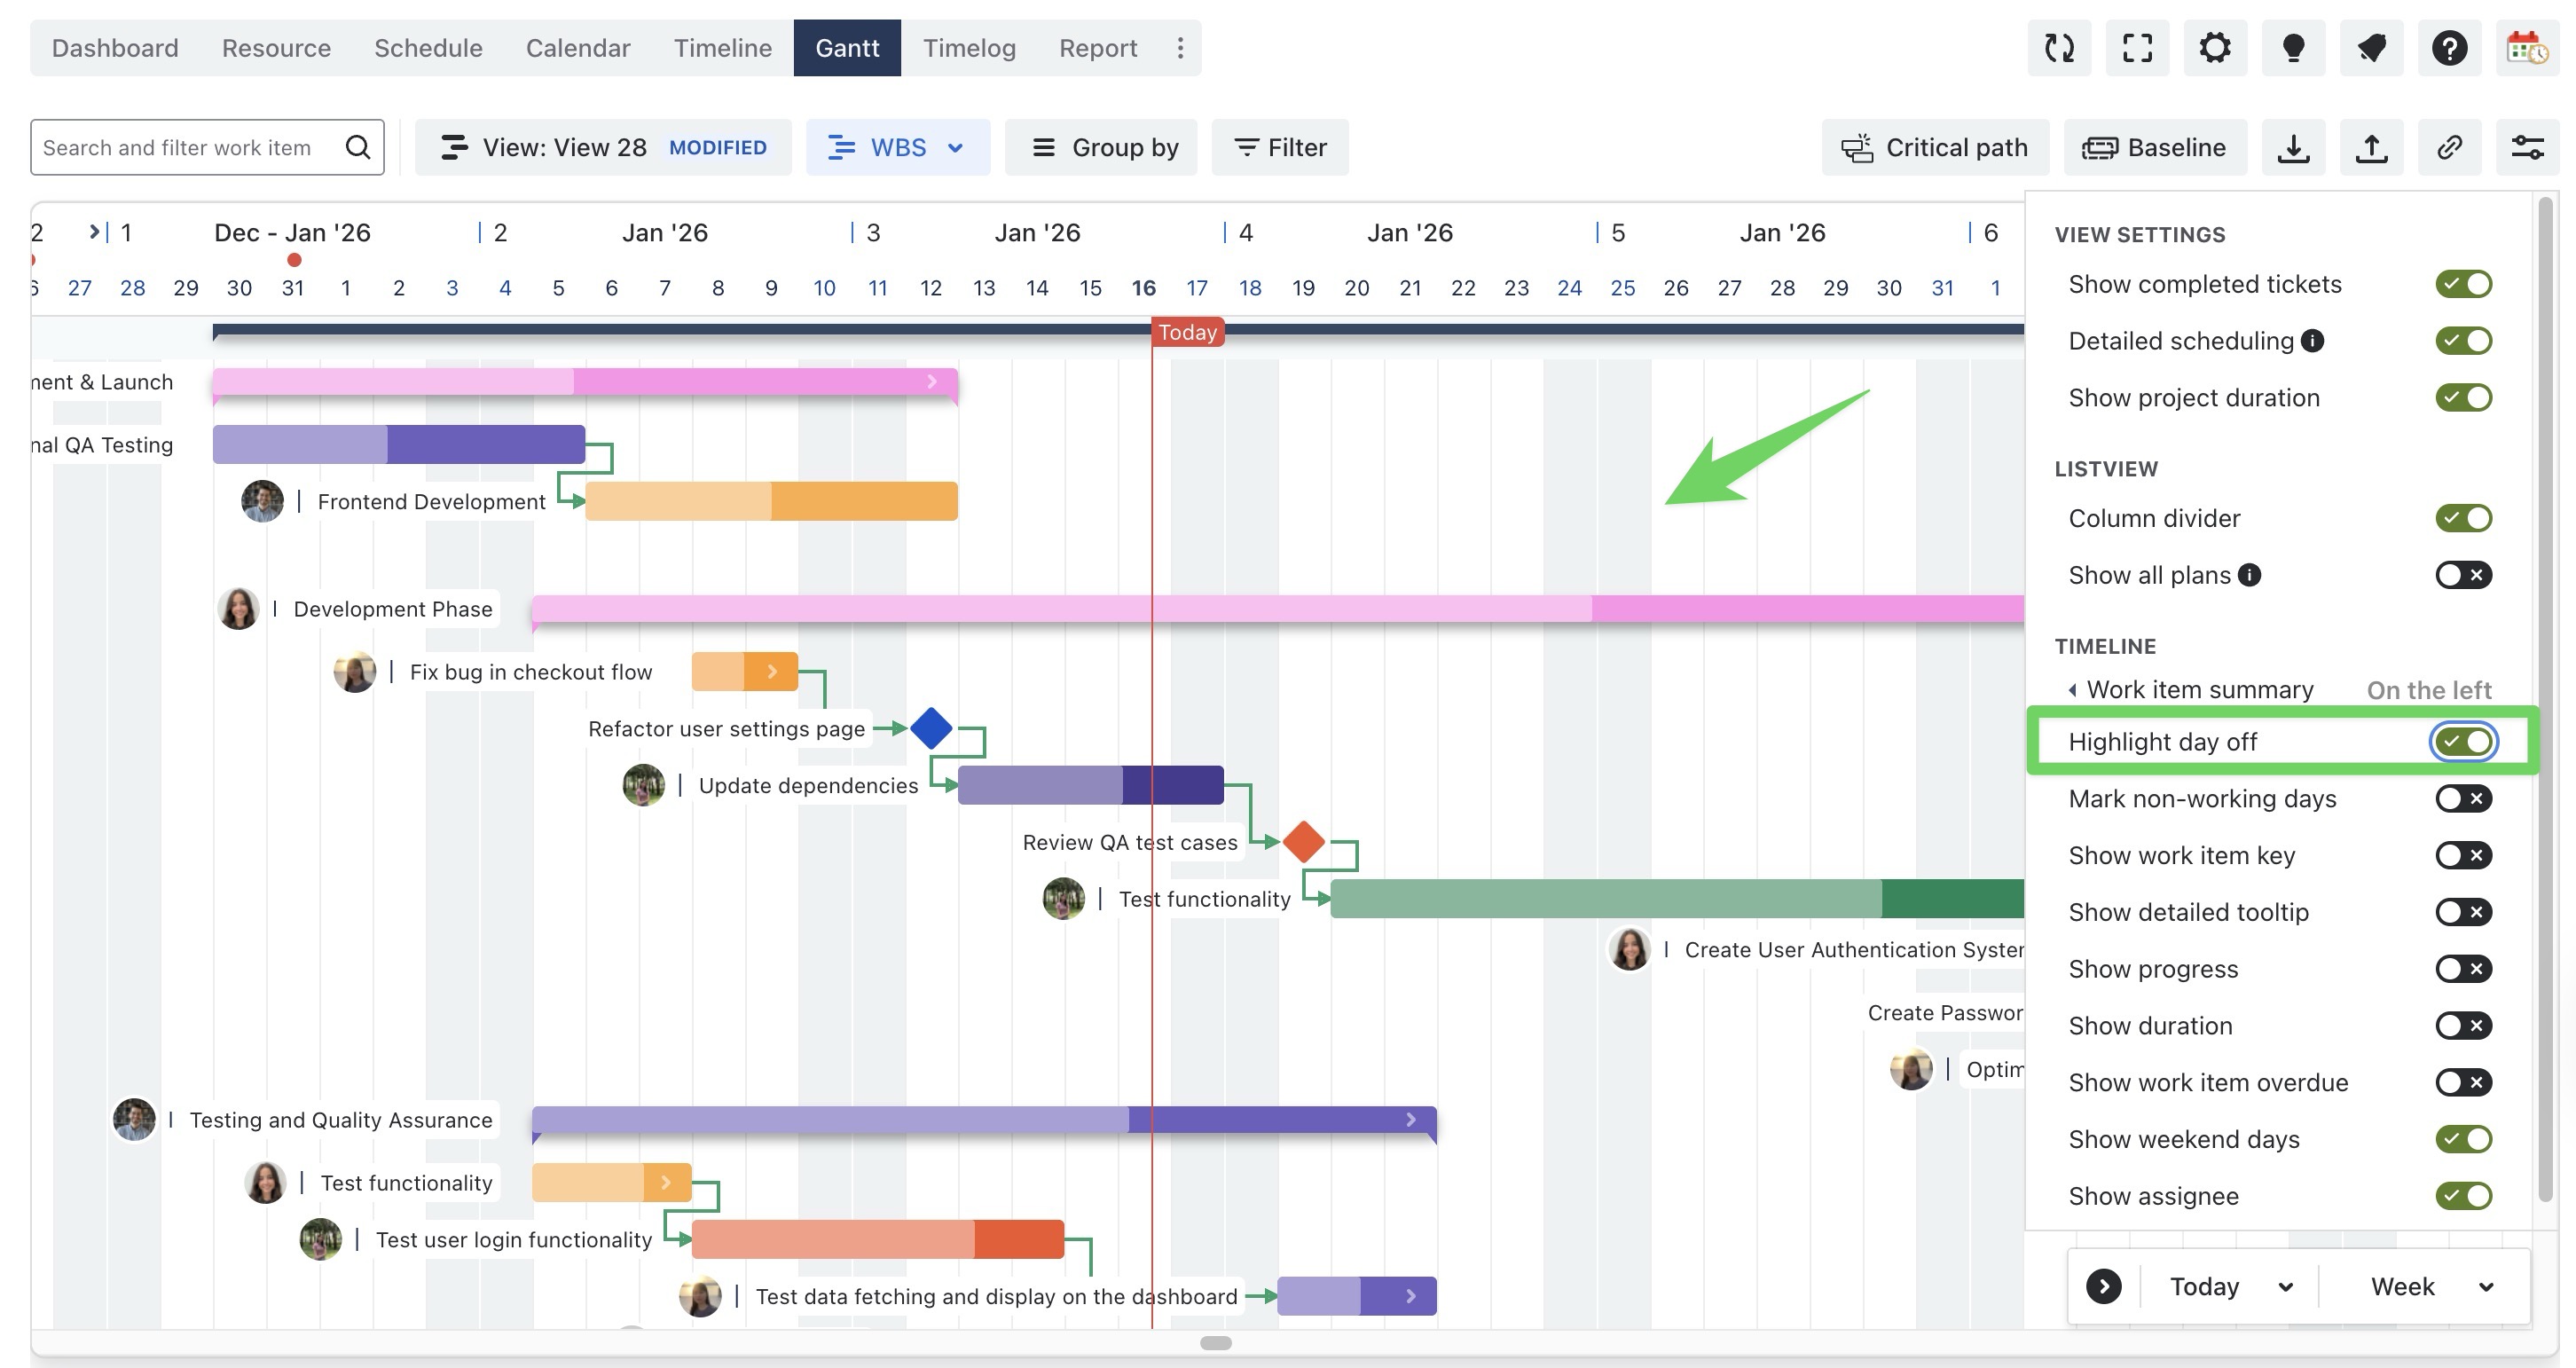The width and height of the screenshot is (2576, 1368).
Task: Open settings gear icon
Action: (x=2215, y=48)
